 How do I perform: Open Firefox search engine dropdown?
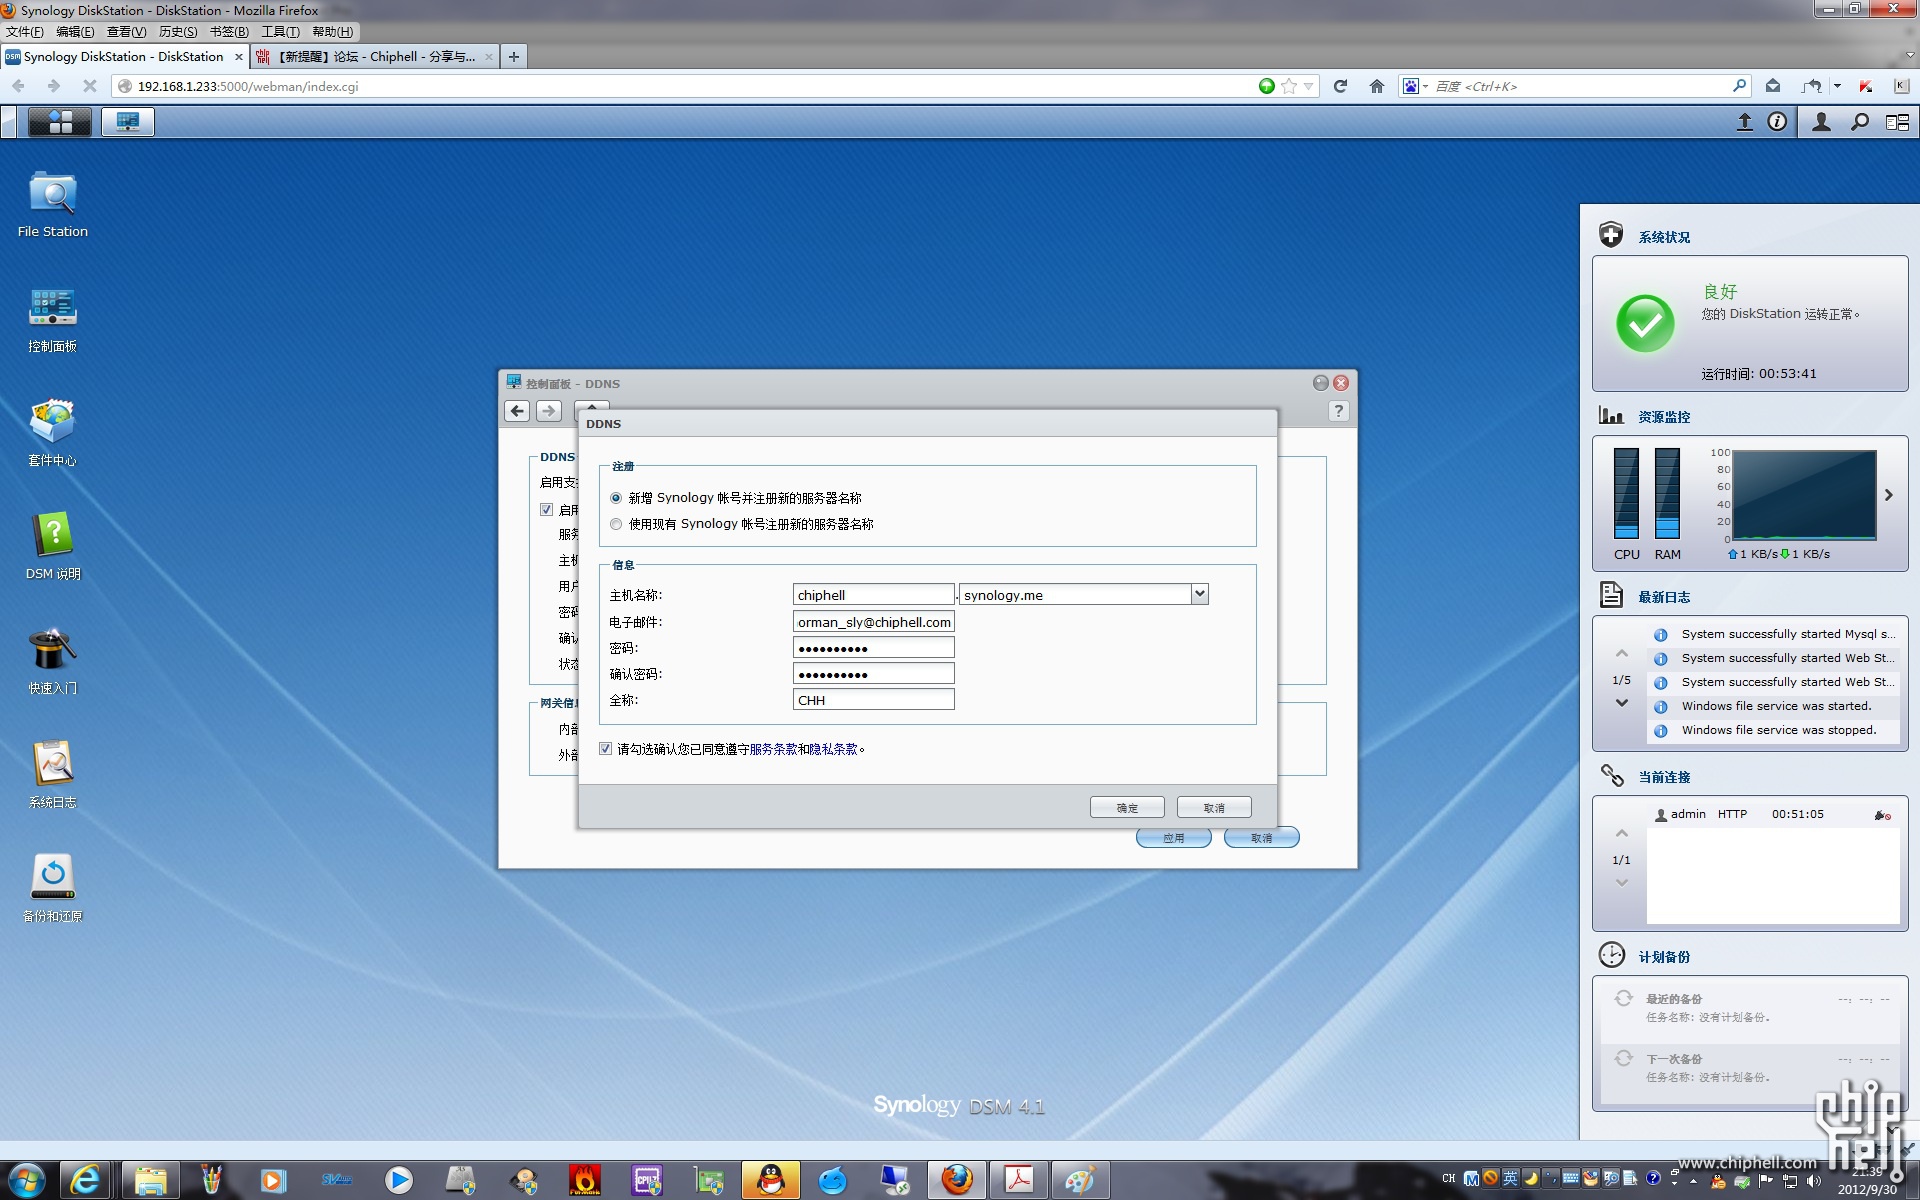tap(1415, 86)
